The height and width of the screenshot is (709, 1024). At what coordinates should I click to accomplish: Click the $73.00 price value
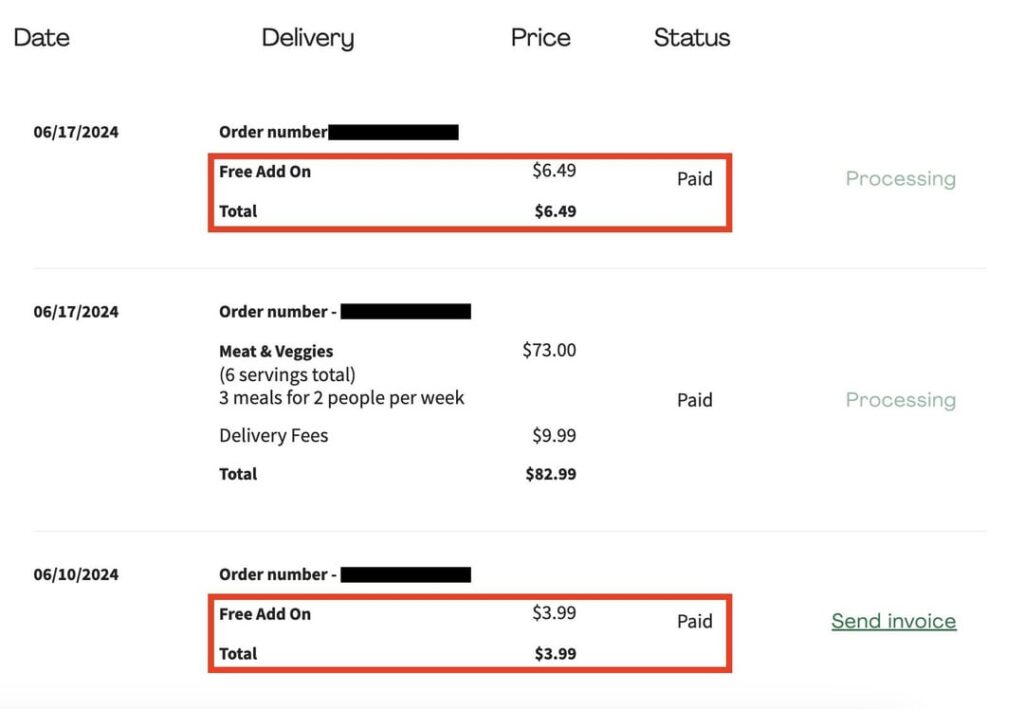[x=550, y=350]
